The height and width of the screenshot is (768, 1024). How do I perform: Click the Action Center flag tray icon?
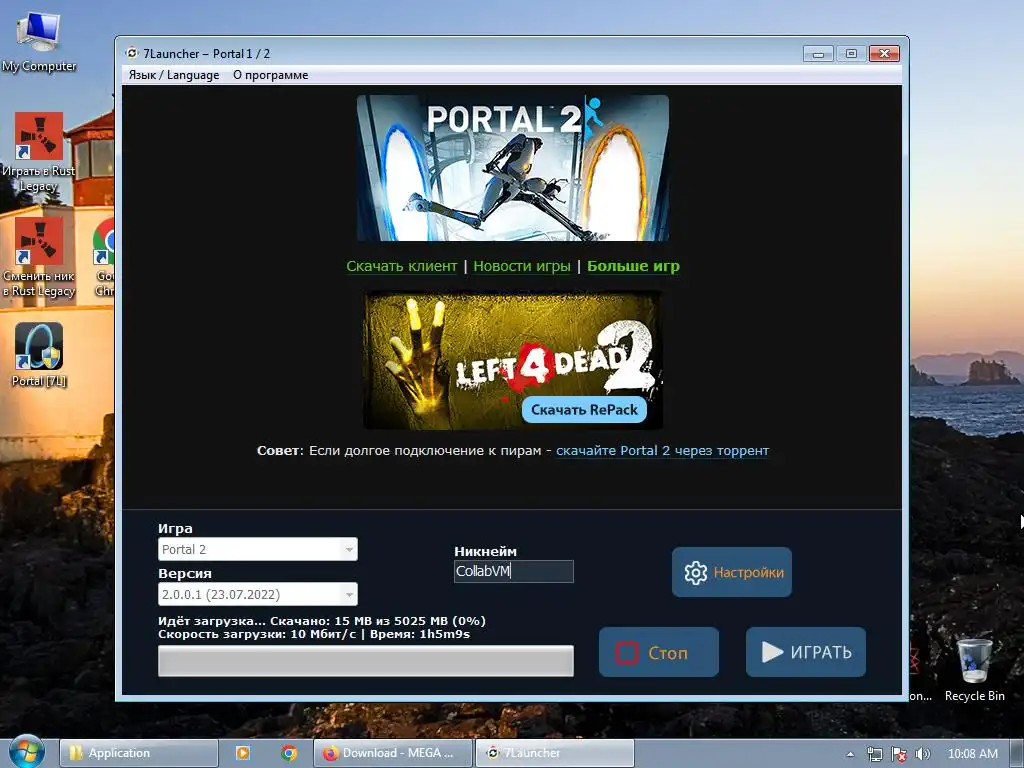[899, 754]
